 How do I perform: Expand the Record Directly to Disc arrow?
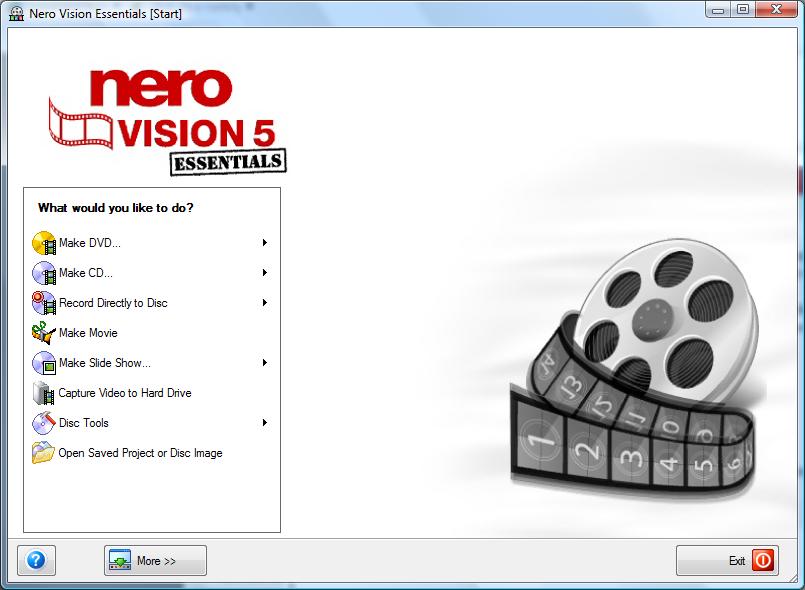tap(264, 302)
